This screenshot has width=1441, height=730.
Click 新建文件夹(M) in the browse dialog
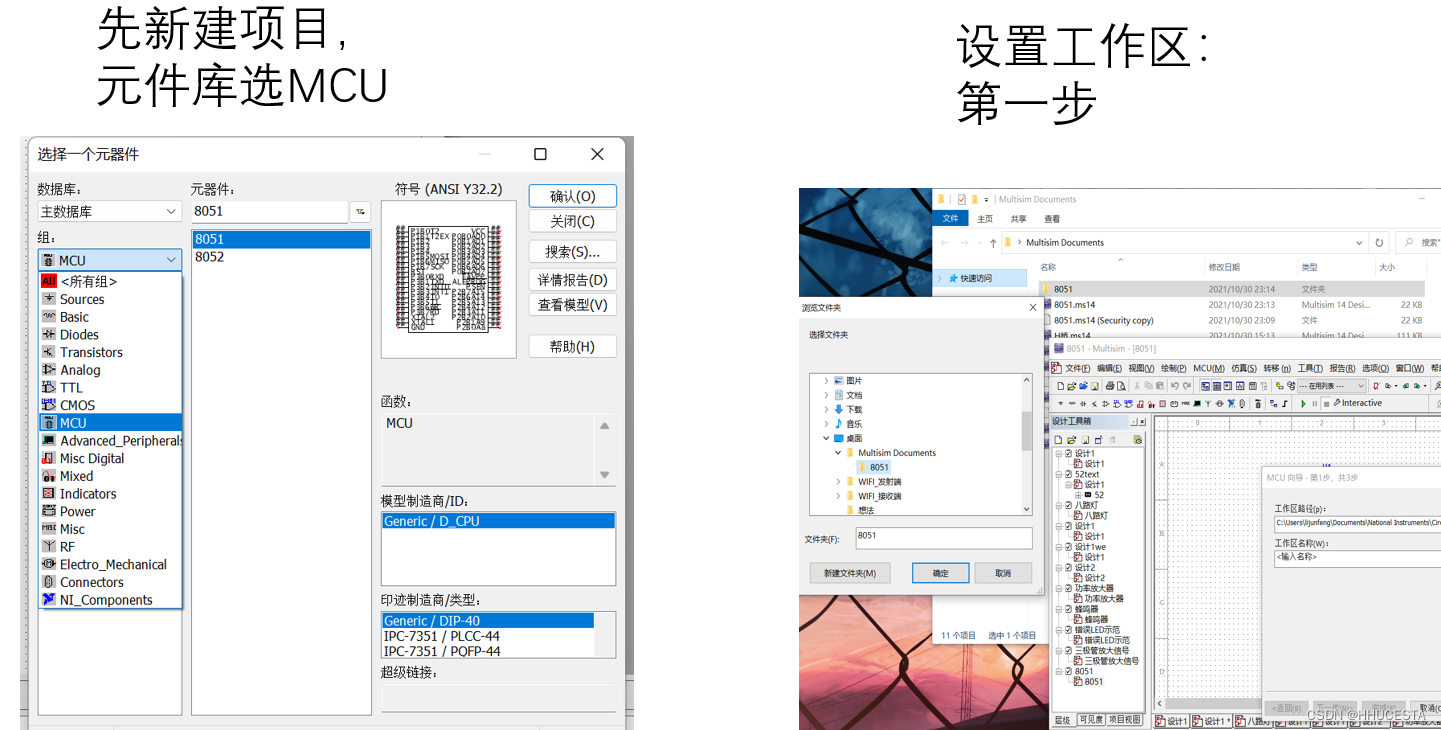[x=849, y=573]
